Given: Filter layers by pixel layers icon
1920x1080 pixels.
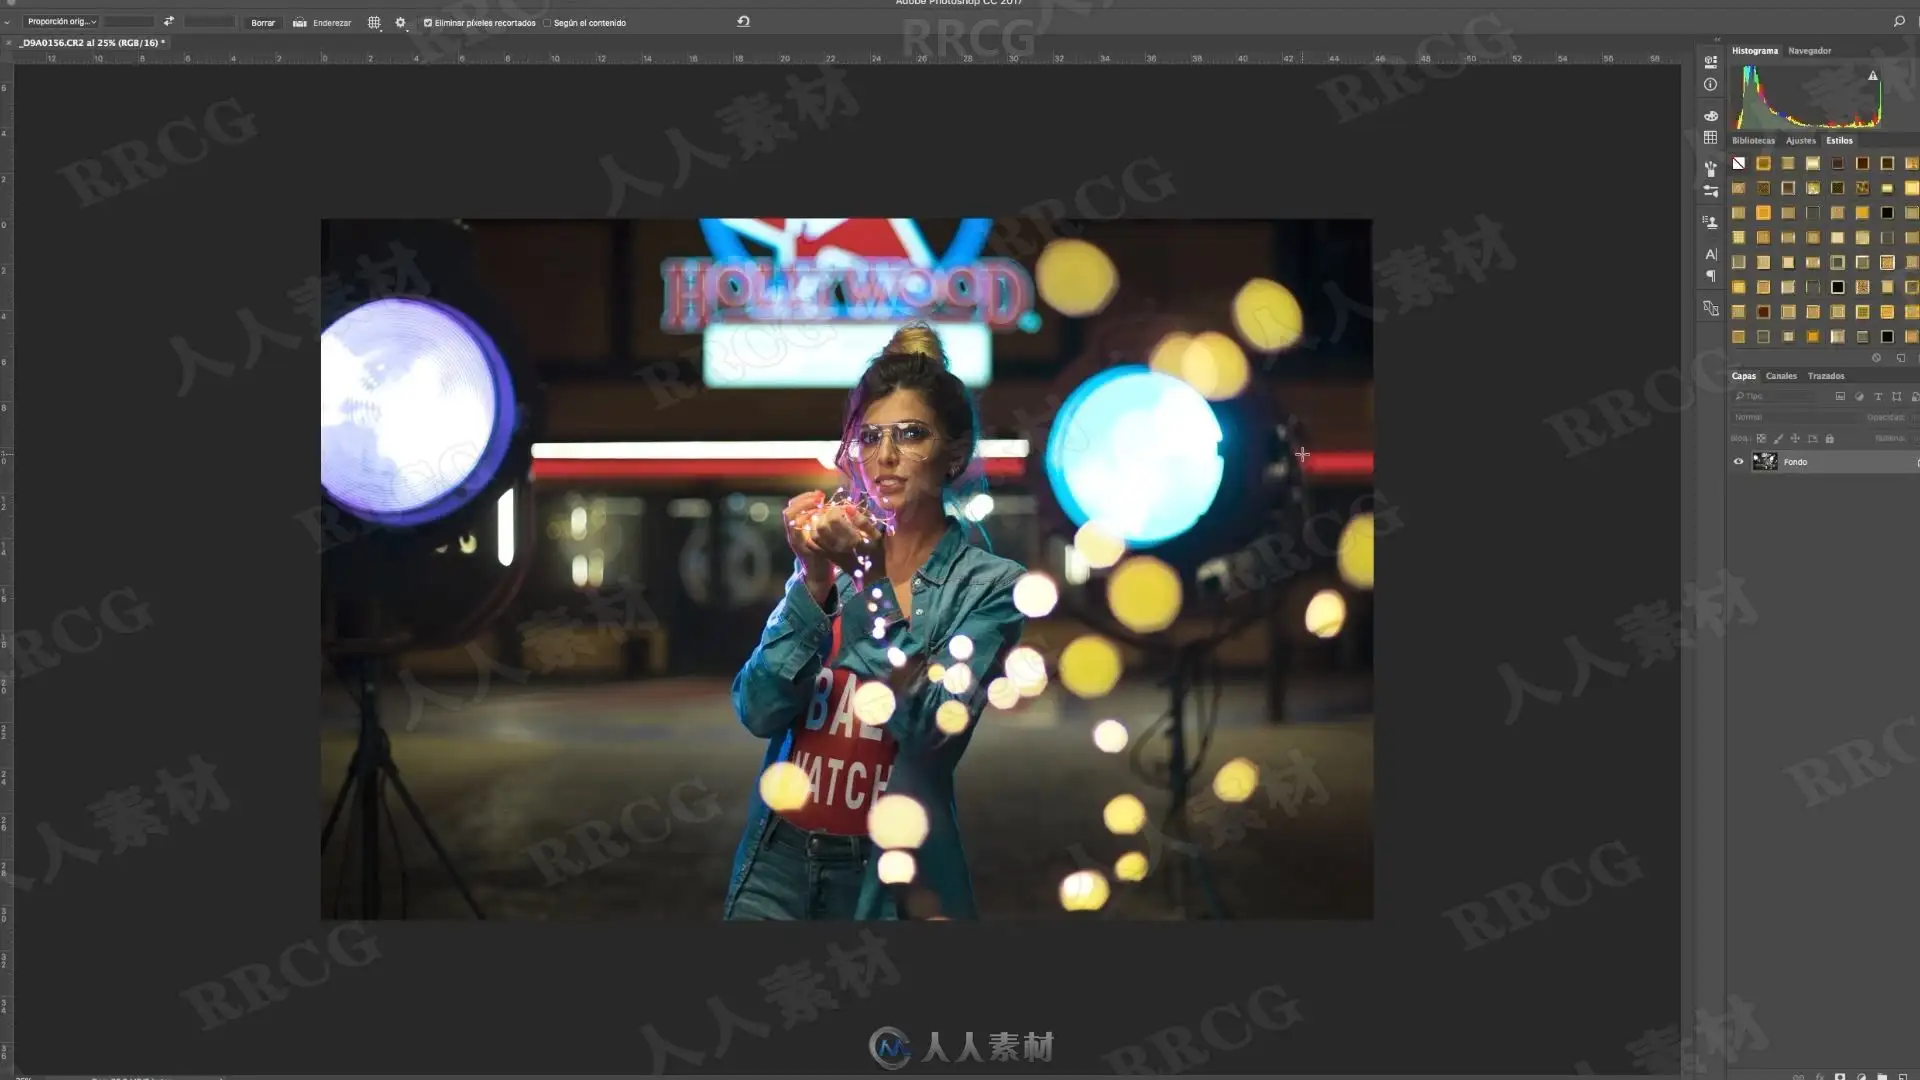Looking at the screenshot, I should pyautogui.click(x=1840, y=397).
